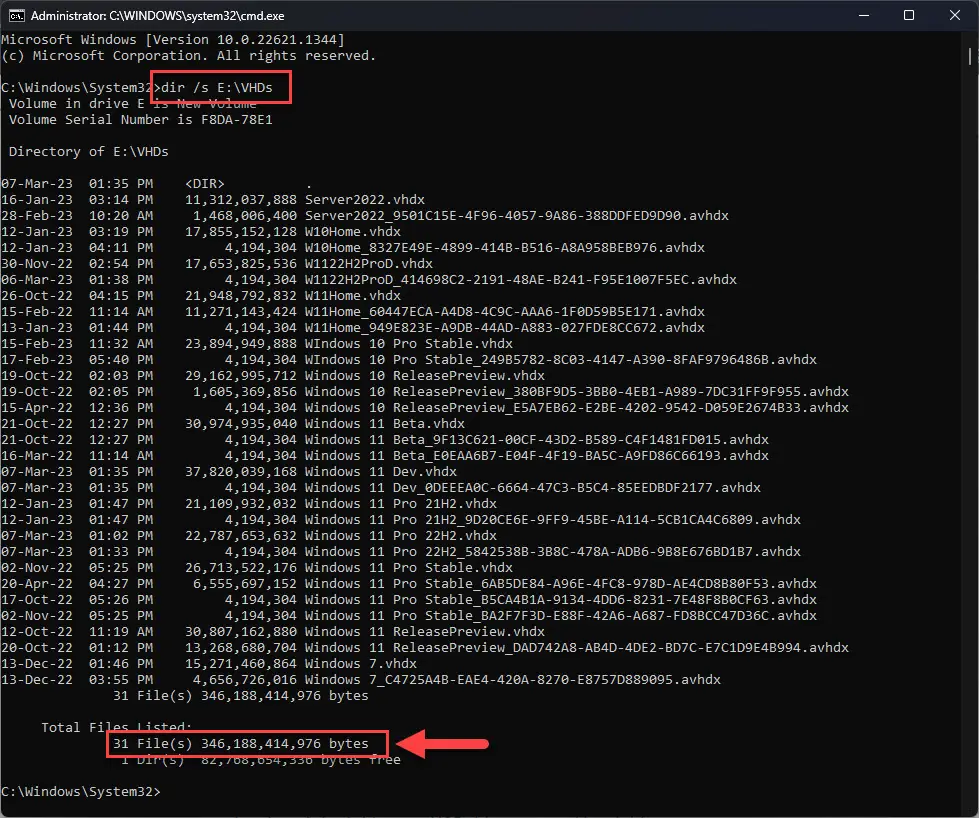Click the final C:\Windows\System32> prompt

click(x=81, y=792)
